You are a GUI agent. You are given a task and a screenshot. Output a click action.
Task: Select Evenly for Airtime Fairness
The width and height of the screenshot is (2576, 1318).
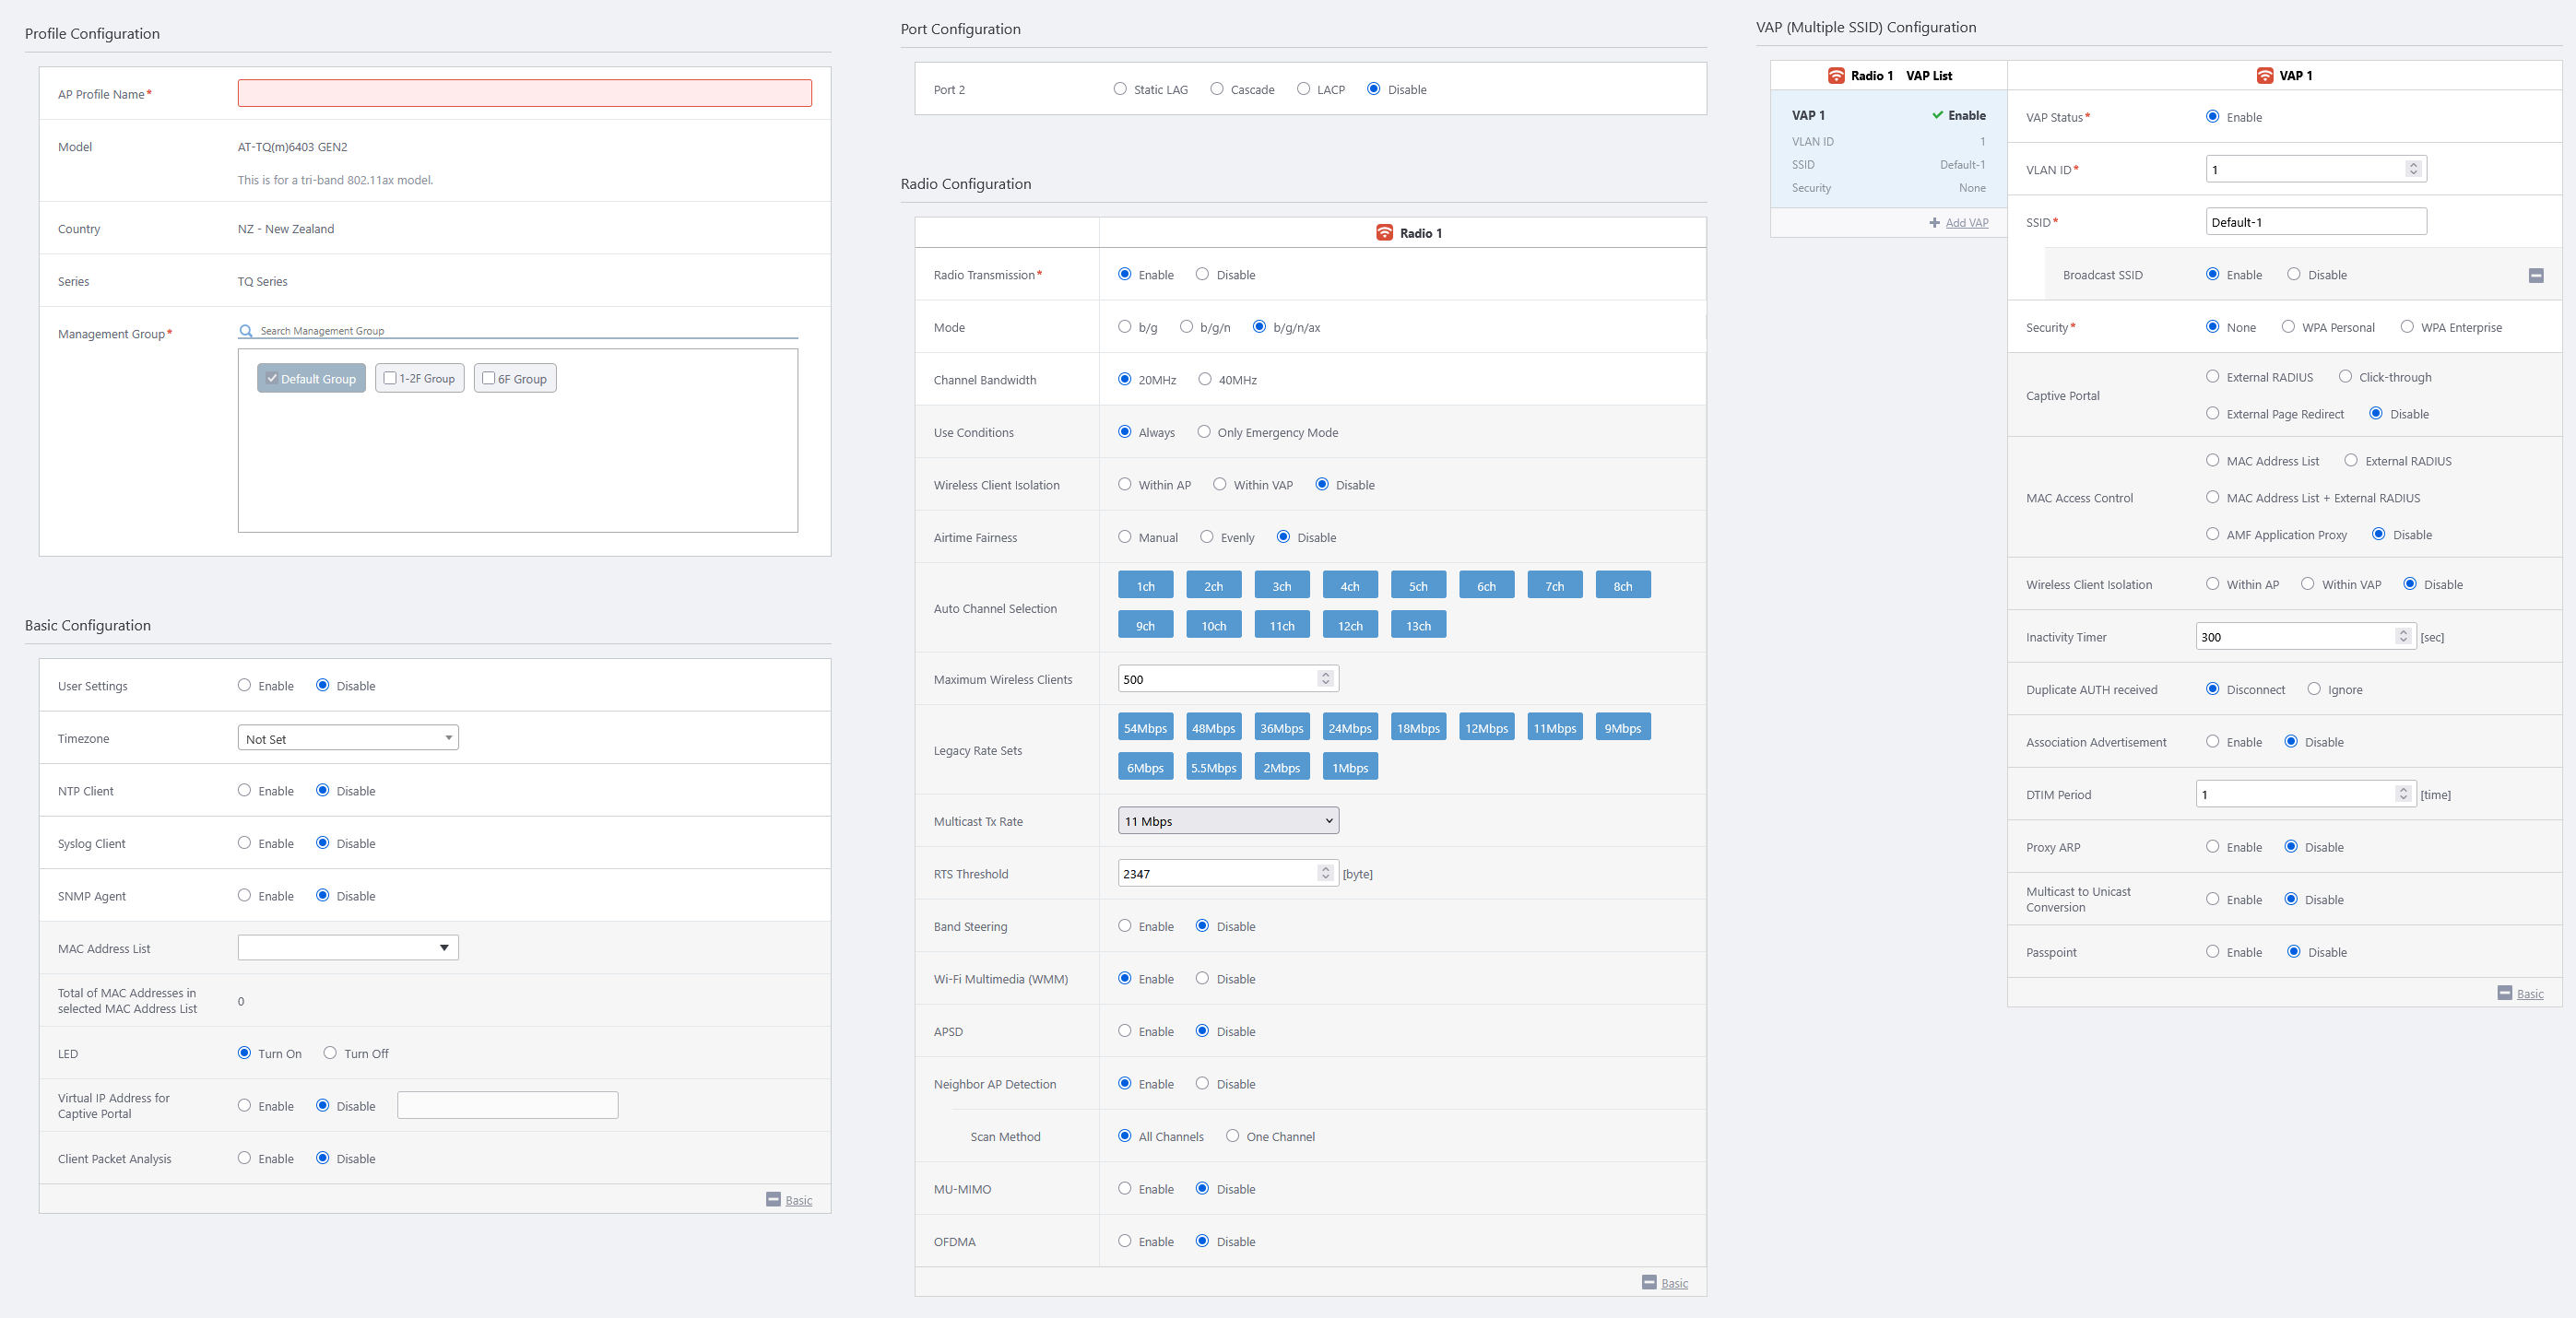(1207, 537)
